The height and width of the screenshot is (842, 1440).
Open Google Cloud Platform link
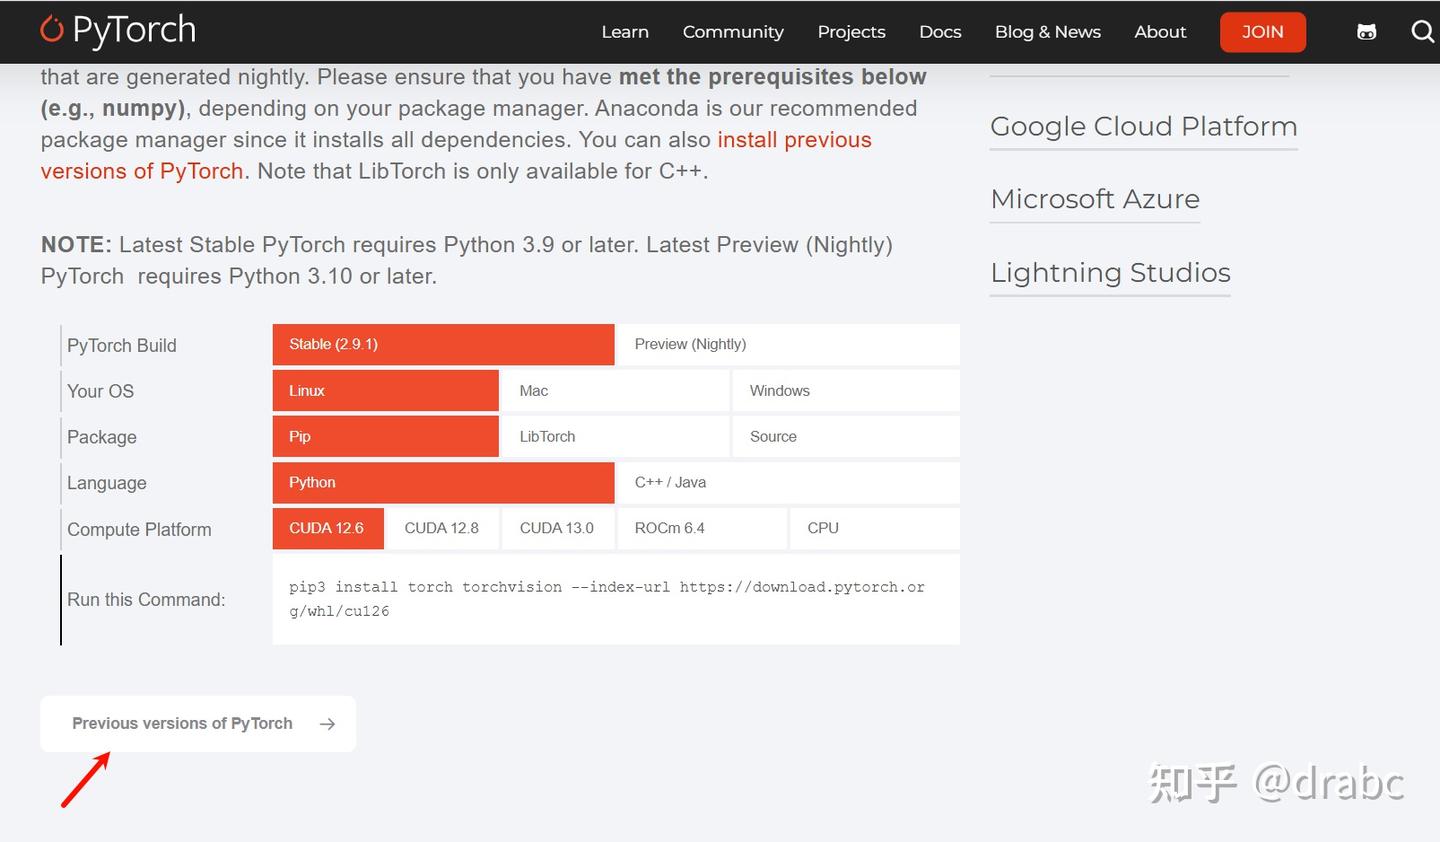point(1143,127)
